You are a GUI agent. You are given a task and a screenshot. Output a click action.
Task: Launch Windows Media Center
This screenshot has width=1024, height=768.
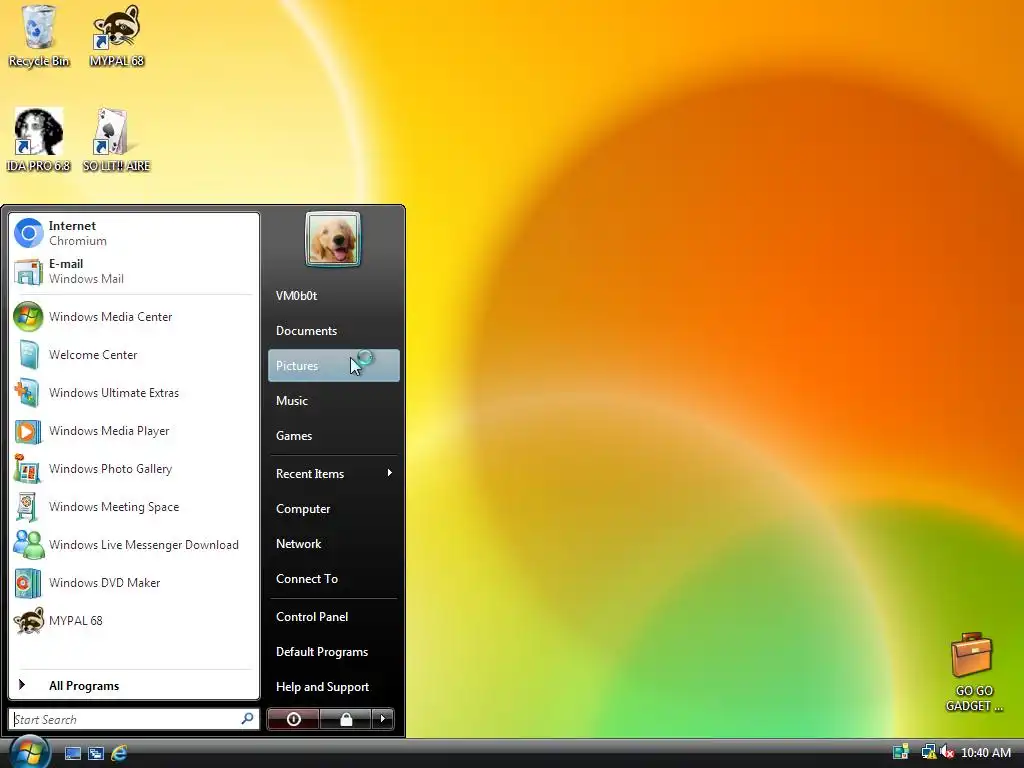coord(134,317)
